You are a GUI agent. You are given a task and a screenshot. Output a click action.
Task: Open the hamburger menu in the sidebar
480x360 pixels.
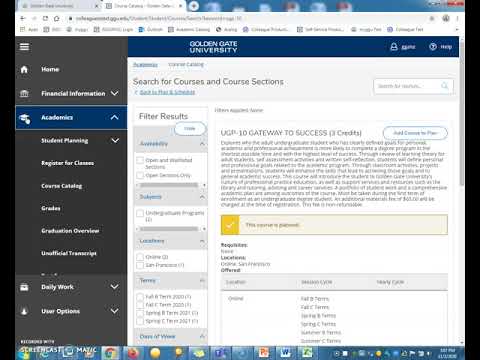[24, 47]
